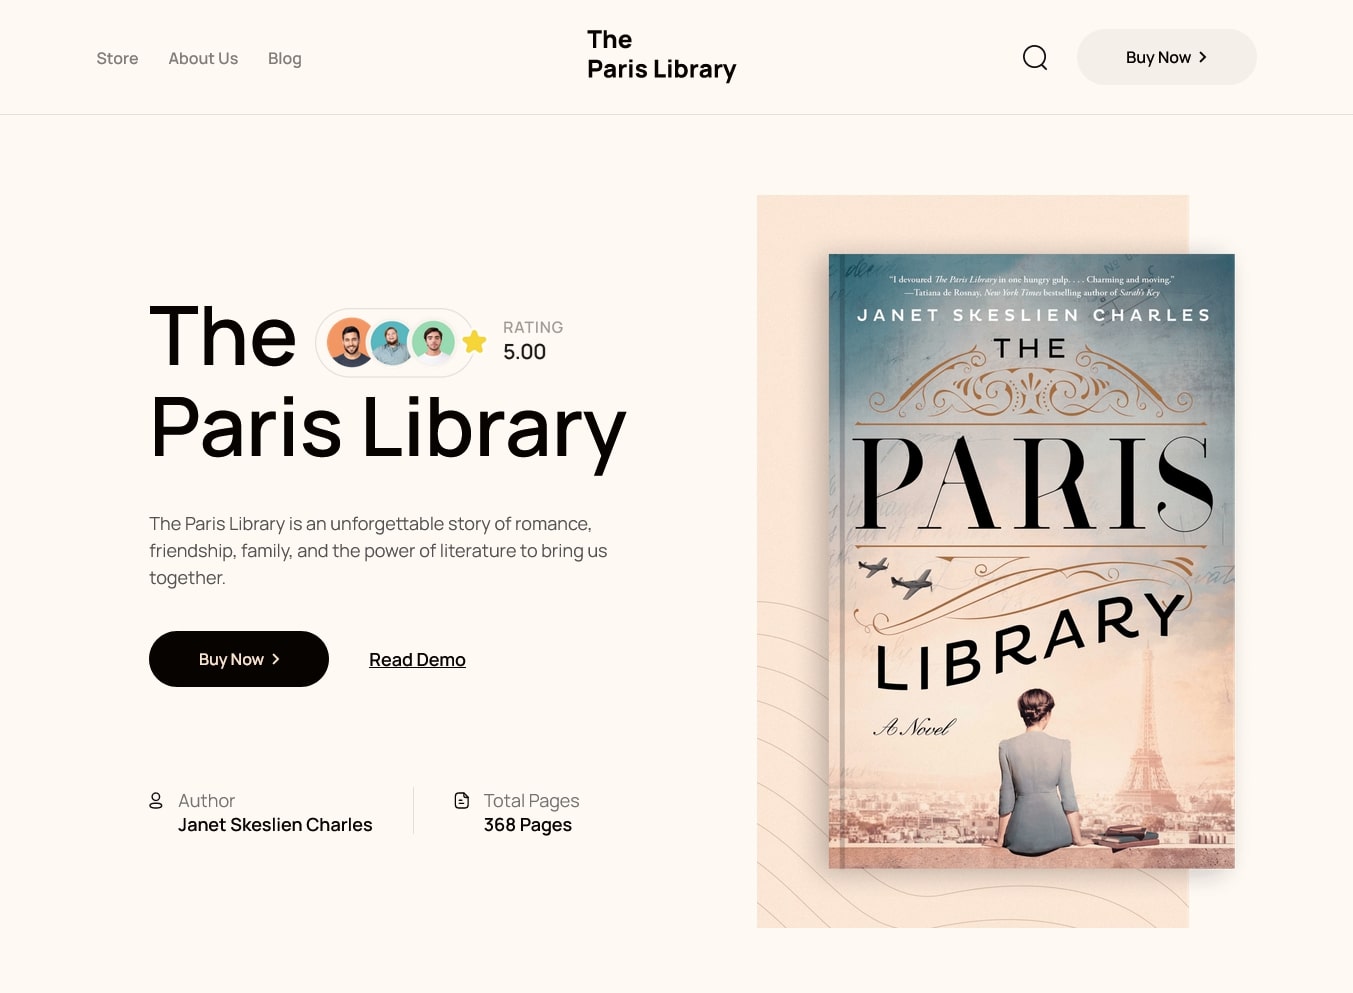Select the first reviewer avatar
This screenshot has height=993, width=1353.
[x=351, y=342]
